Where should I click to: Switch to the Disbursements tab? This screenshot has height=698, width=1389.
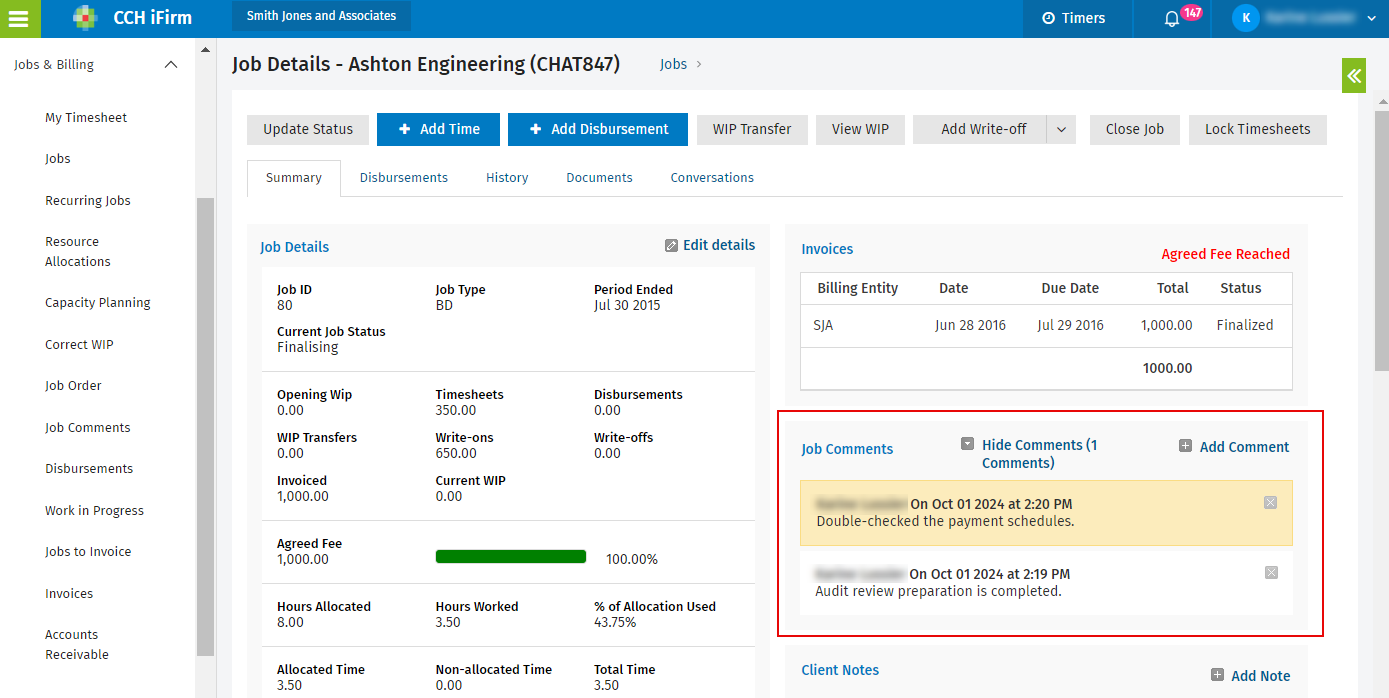point(404,178)
